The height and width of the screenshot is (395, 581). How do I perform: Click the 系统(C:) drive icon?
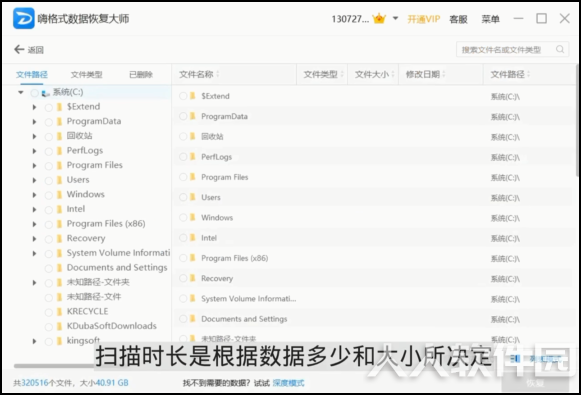[46, 93]
